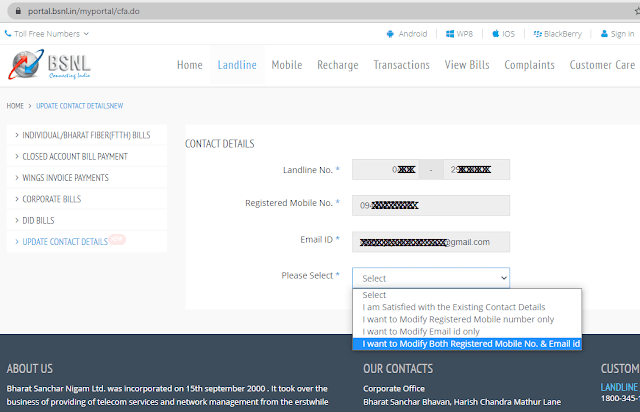Click UPDATE CONTACT DETAILSNEW breadcrumb
The width and height of the screenshot is (640, 412).
[80, 106]
